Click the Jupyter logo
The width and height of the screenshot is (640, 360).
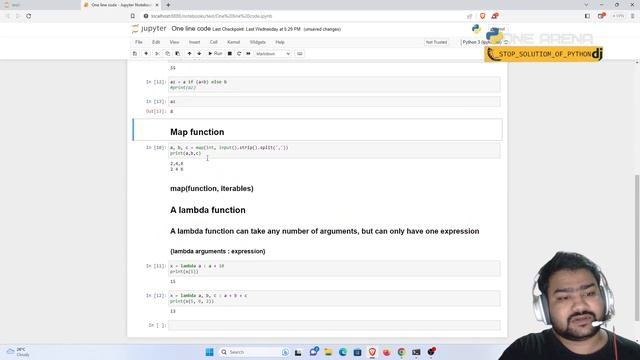coord(149,29)
